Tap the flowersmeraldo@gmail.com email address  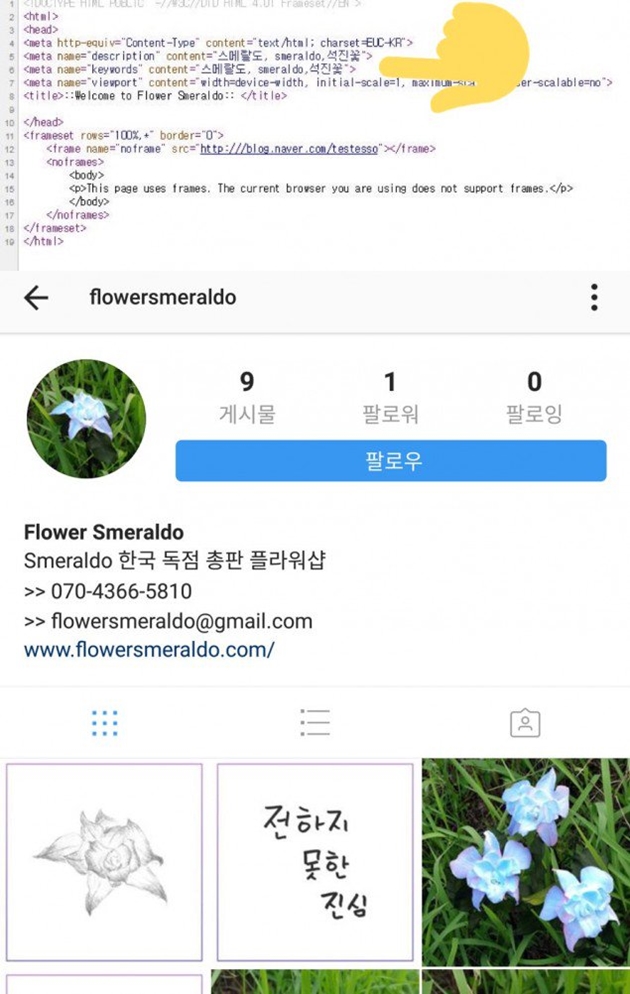[181, 621]
